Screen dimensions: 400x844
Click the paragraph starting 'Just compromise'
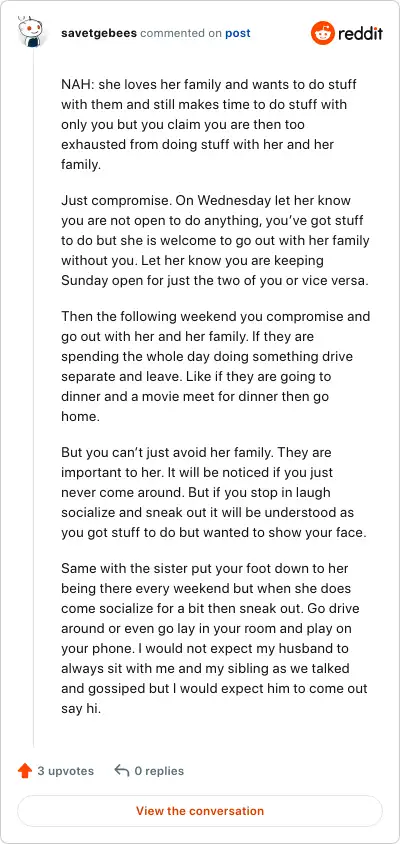215,241
